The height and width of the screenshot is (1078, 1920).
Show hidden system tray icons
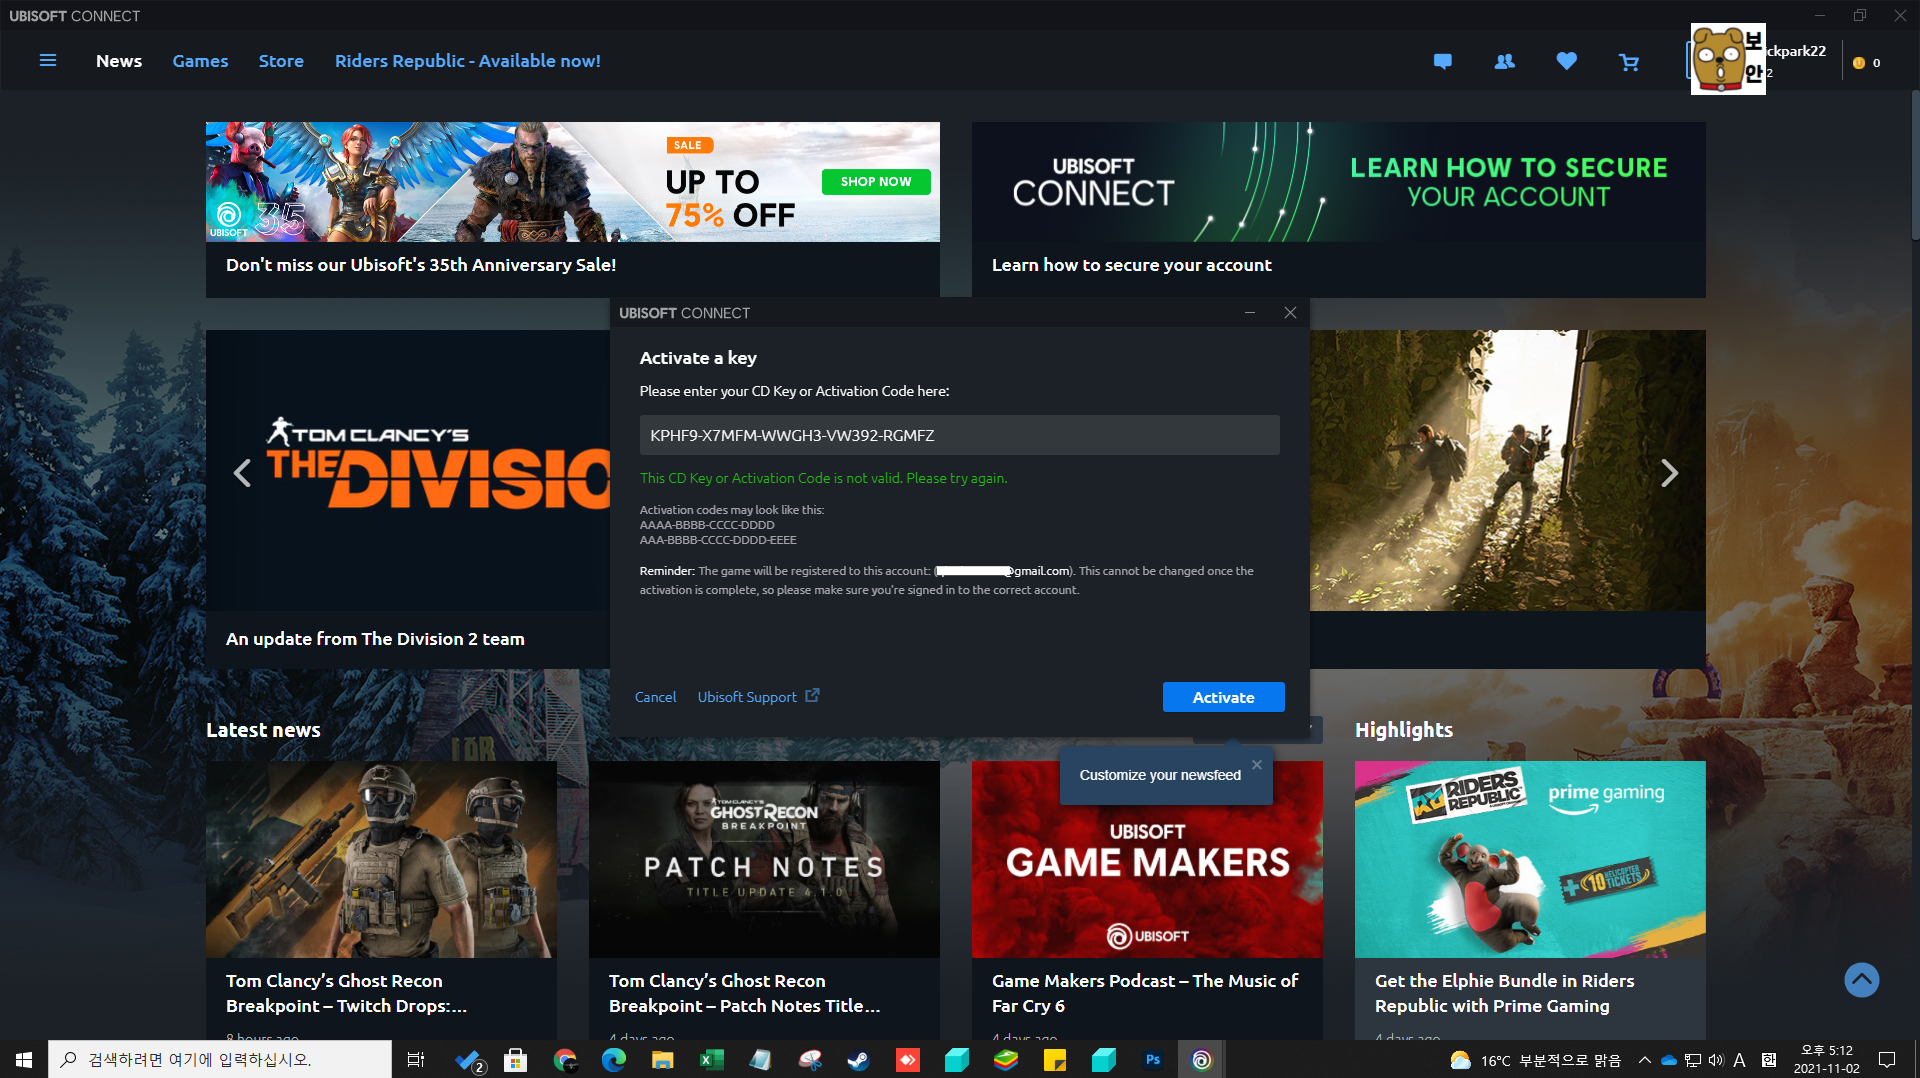pyautogui.click(x=1644, y=1060)
